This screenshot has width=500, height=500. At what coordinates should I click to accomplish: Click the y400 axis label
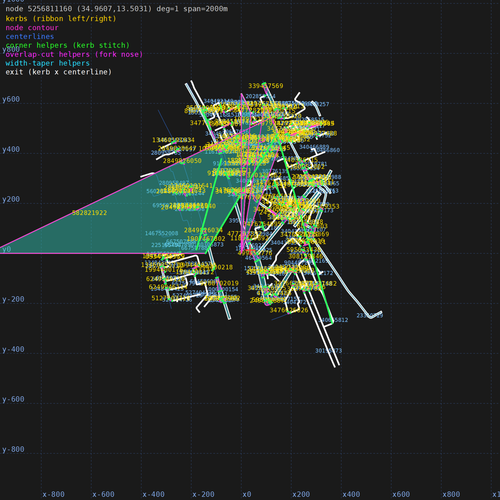point(11,149)
